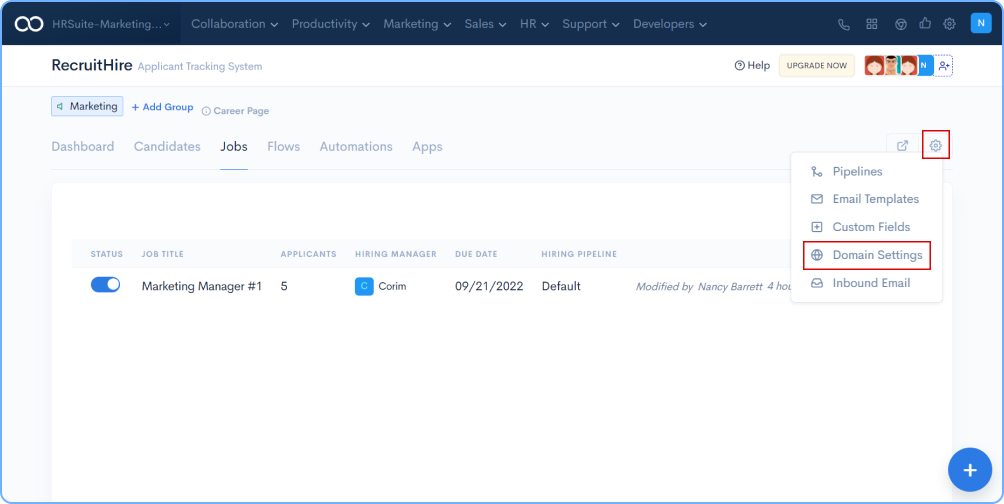
Task: Toggle the Marketing Manager #1 status switch
Action: 105,285
